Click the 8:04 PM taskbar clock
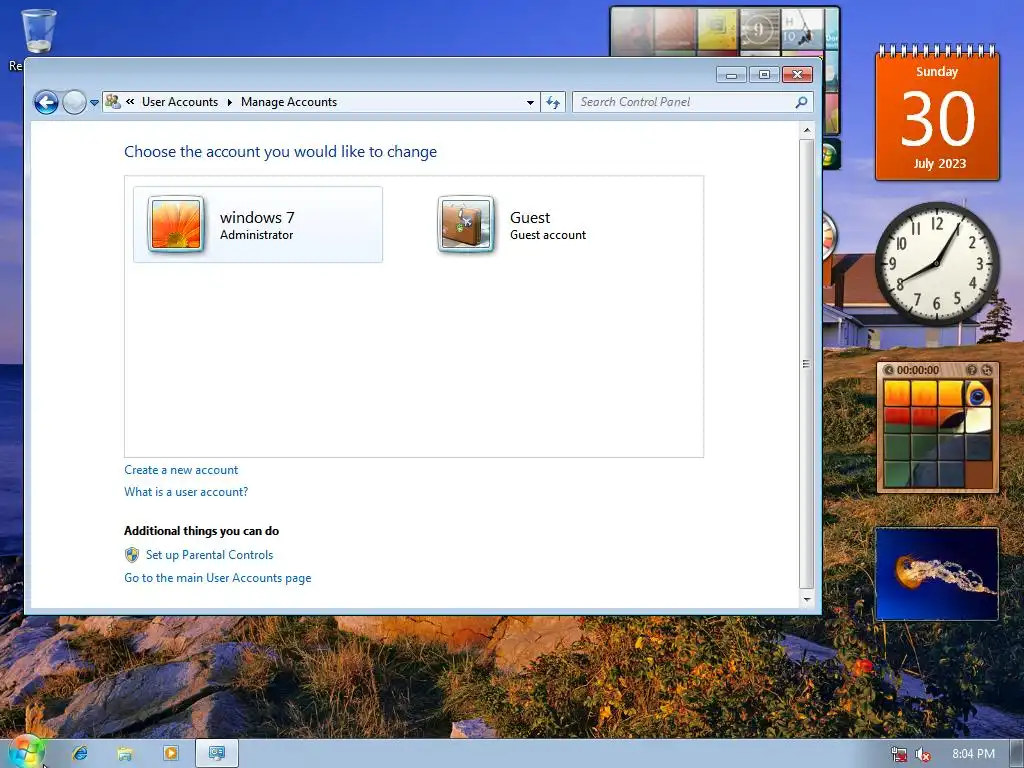The image size is (1024, 768). (973, 754)
